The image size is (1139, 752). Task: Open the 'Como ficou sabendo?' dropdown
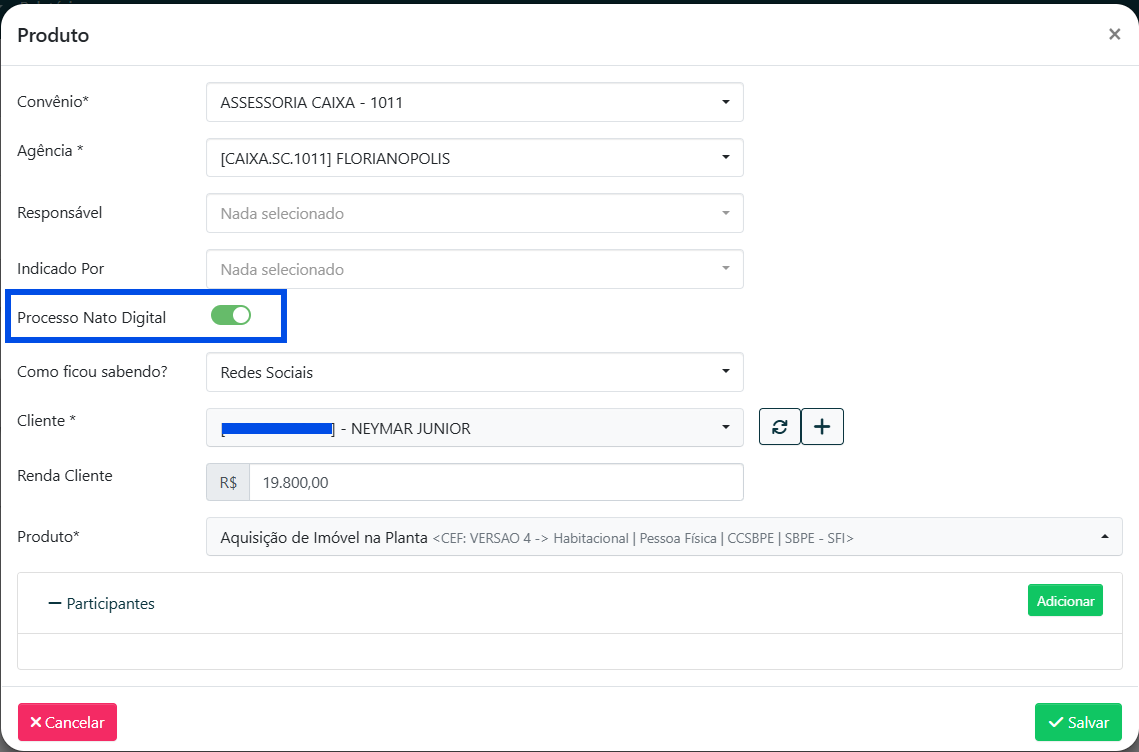[474, 372]
